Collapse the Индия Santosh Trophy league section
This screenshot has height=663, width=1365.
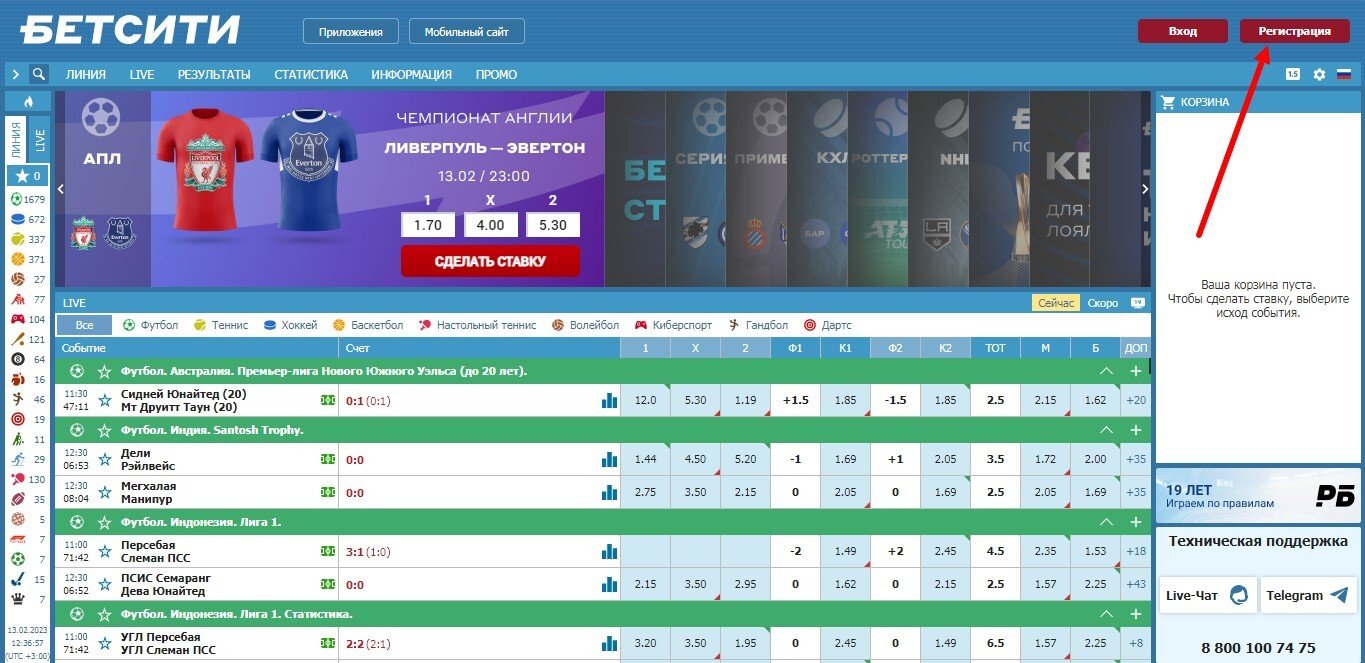pyautogui.click(x=1106, y=430)
